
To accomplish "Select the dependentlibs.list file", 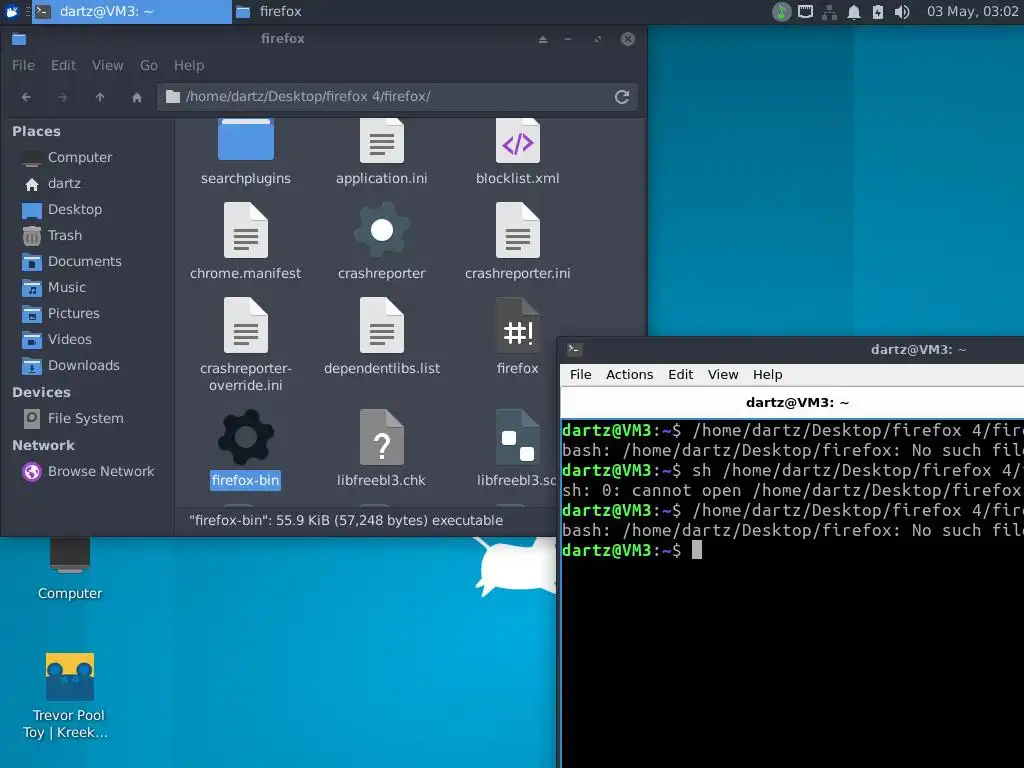I will (x=381, y=337).
